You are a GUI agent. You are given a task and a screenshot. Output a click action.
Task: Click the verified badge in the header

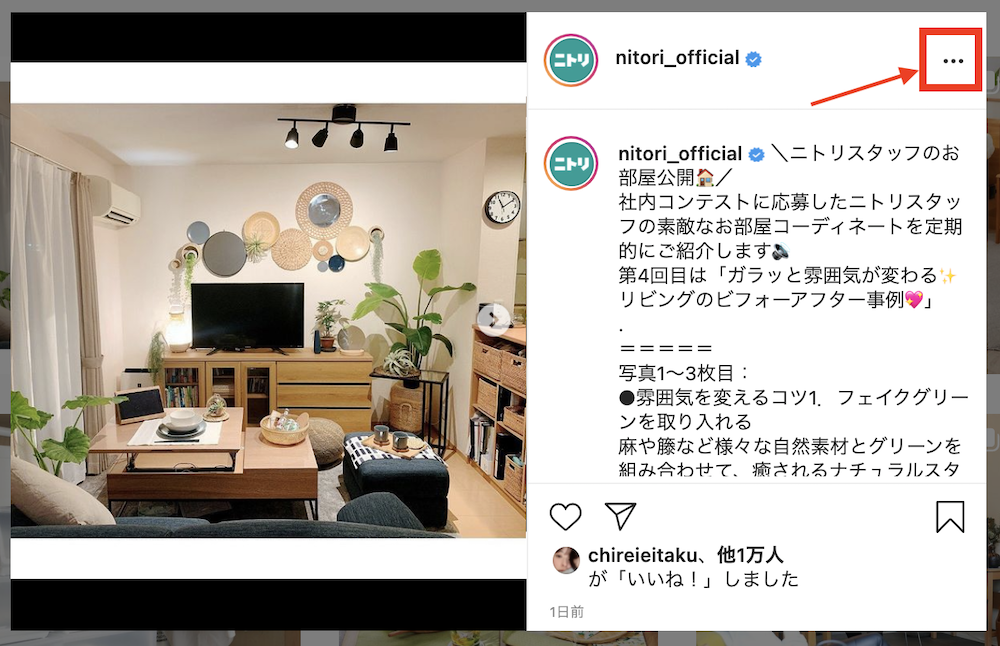pyautogui.click(x=754, y=59)
